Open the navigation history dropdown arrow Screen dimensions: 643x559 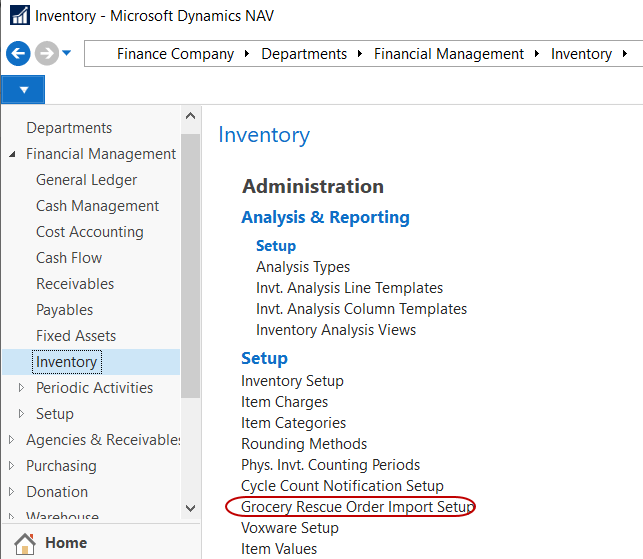[67, 53]
